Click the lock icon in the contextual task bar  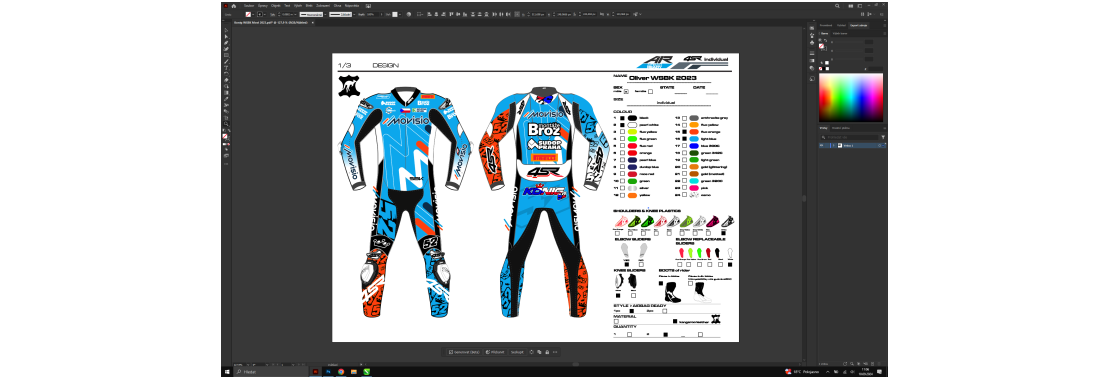click(547, 352)
